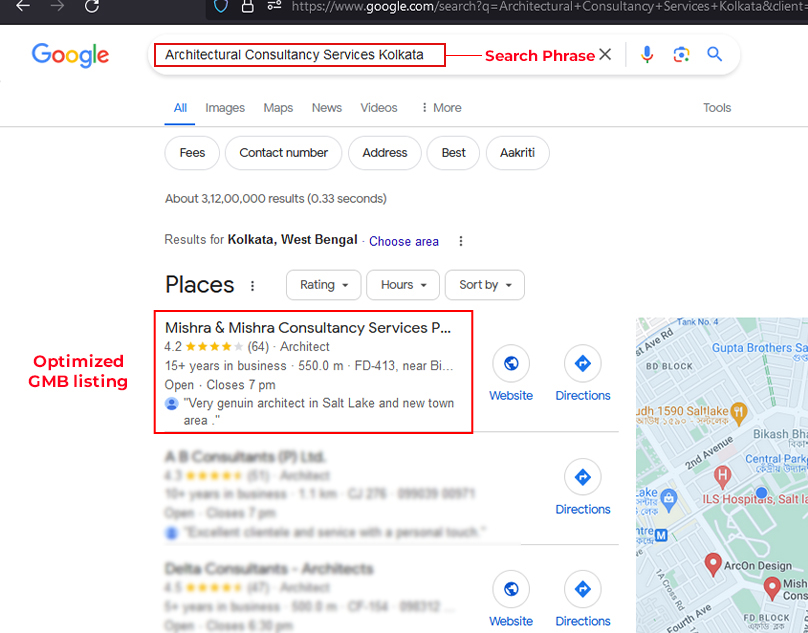Clear the search box with X icon
The image size is (808, 633).
tap(605, 55)
